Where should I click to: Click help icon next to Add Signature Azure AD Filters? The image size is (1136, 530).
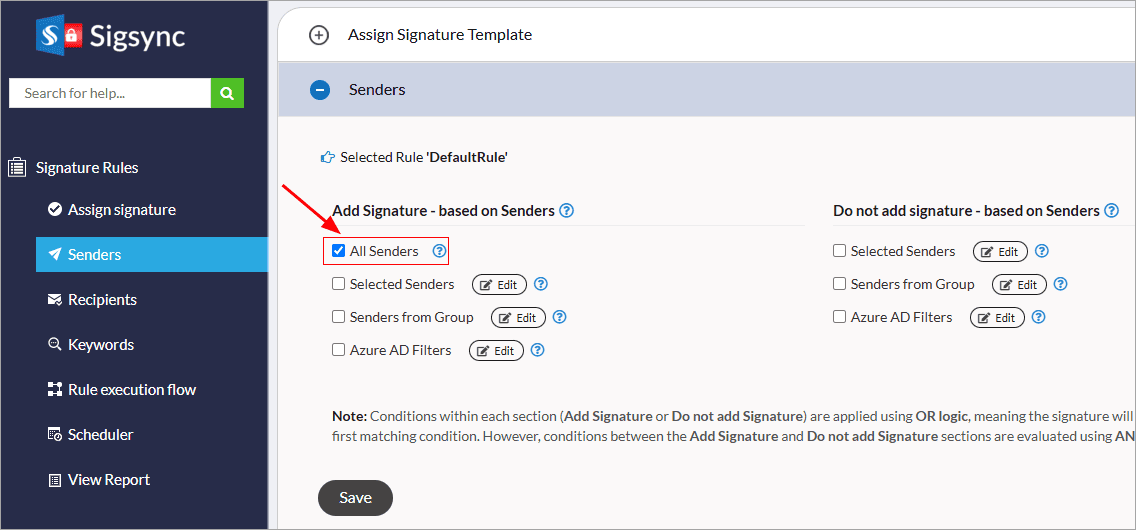pos(538,350)
